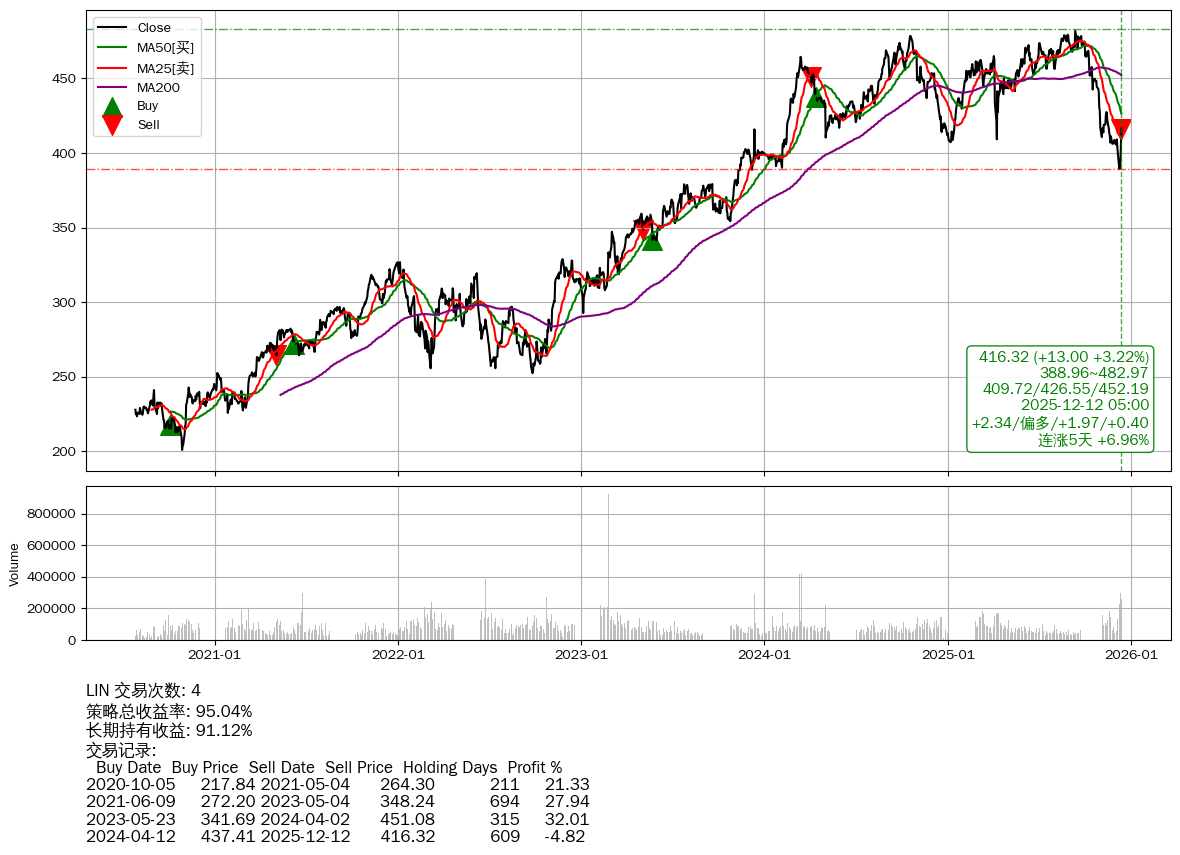Click the 2023-01 x-axis date label
Image resolution: width=1180 pixels, height=855 pixels.
(581, 655)
